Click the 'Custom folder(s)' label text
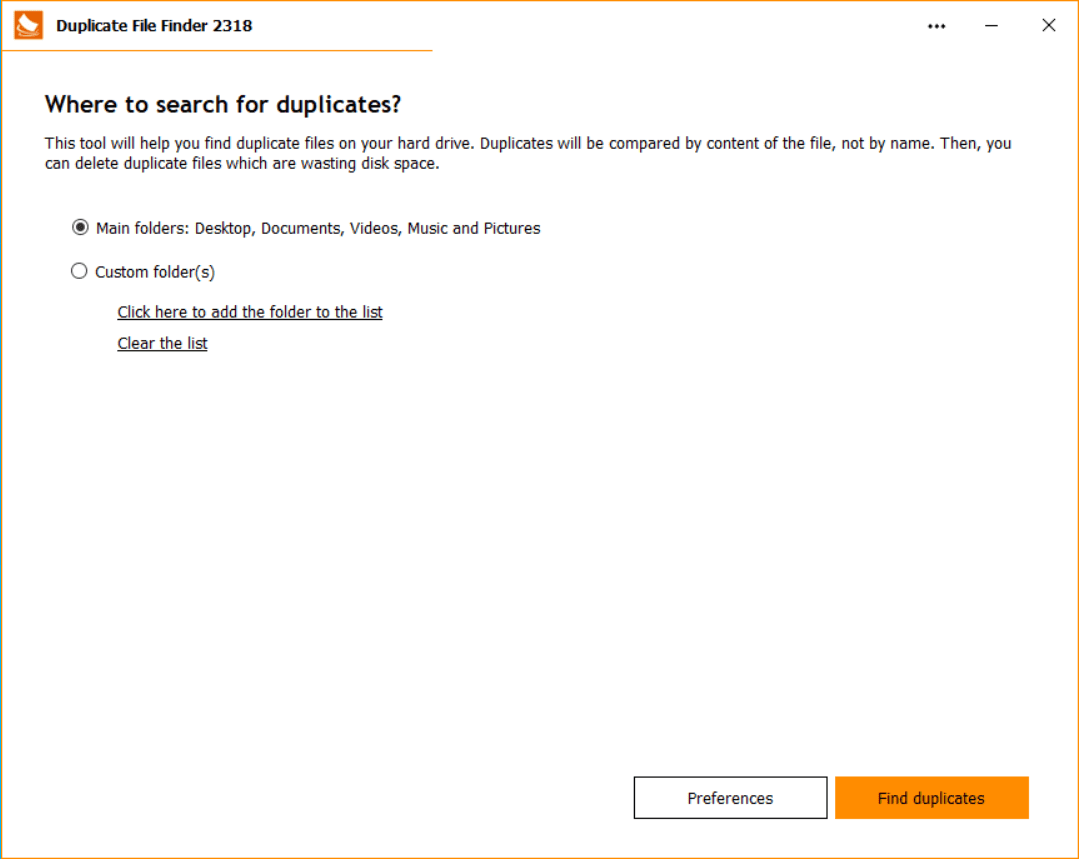This screenshot has height=859, width=1079. click(x=155, y=272)
